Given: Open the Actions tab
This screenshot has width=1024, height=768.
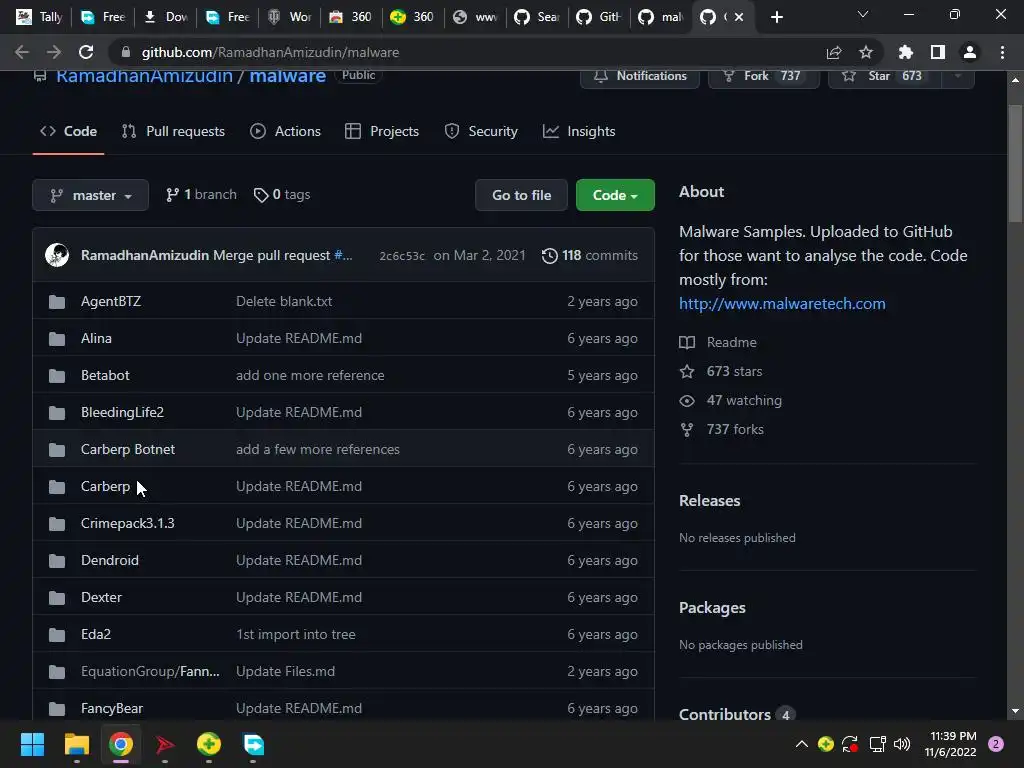Looking at the screenshot, I should point(285,131).
